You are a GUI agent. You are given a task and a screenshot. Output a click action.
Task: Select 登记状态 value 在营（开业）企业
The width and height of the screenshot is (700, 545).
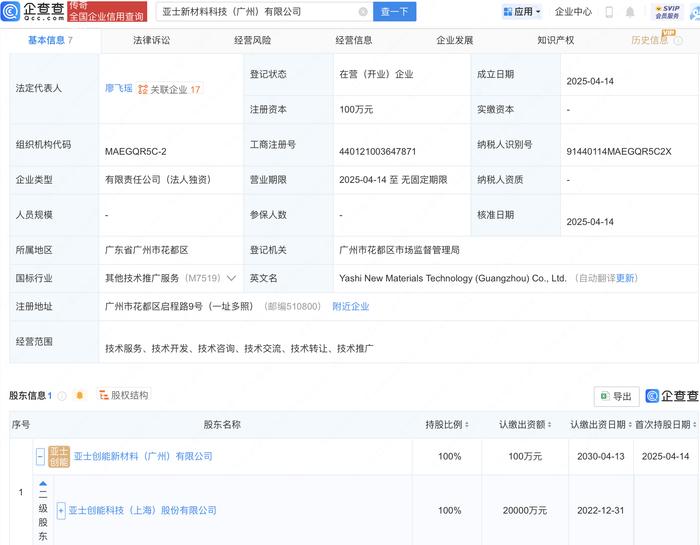pyautogui.click(x=376, y=74)
